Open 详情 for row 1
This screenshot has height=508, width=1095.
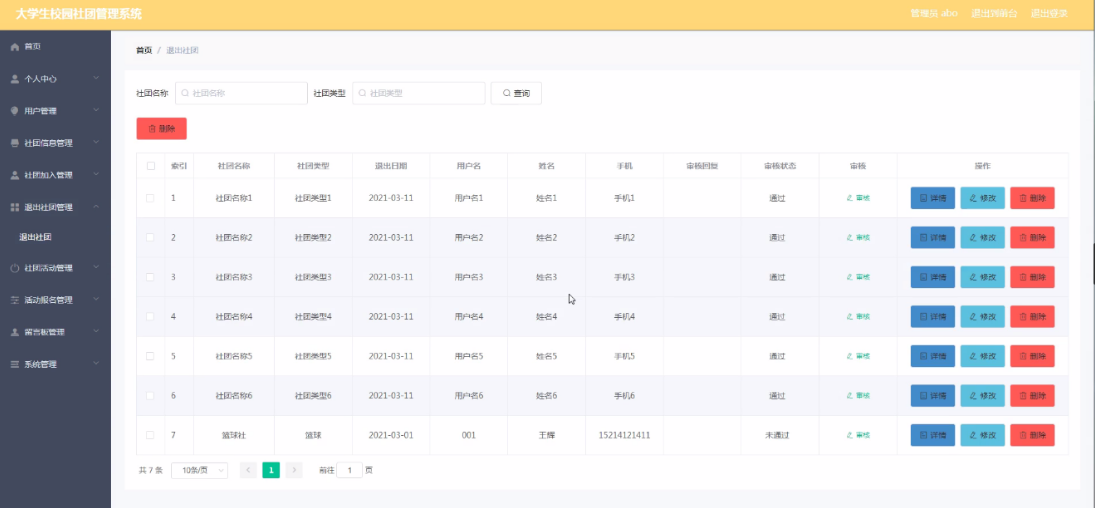[932, 198]
